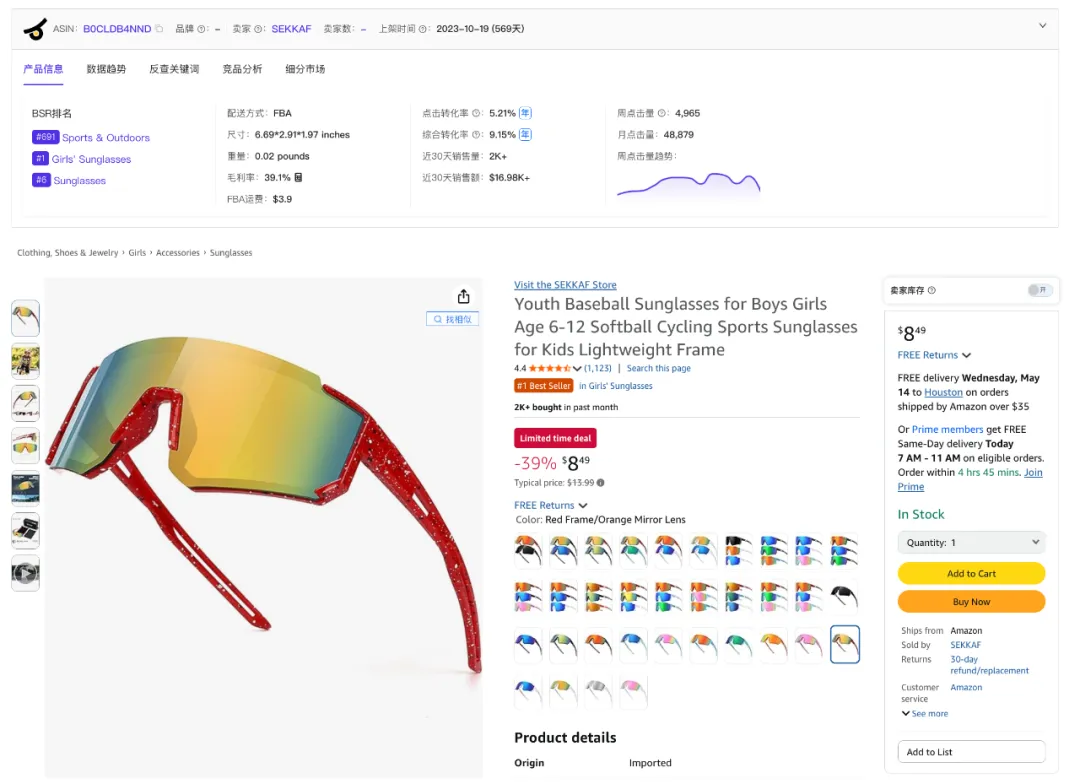Screen dimensions: 1080x784
Task: Open the gross margin calculator icon
Action: tap(298, 178)
